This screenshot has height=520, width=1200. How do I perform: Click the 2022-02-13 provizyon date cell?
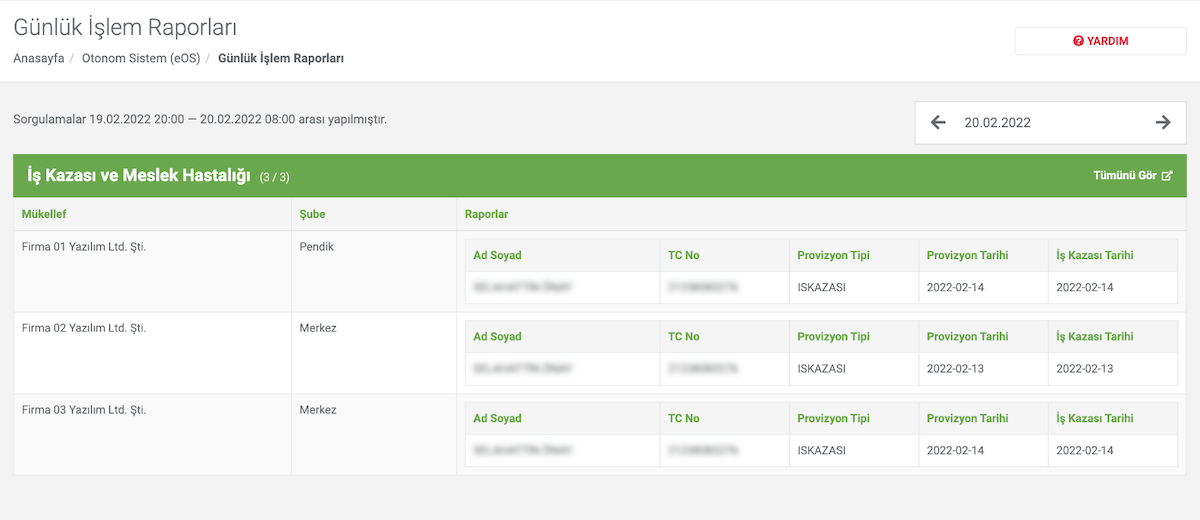coord(955,369)
